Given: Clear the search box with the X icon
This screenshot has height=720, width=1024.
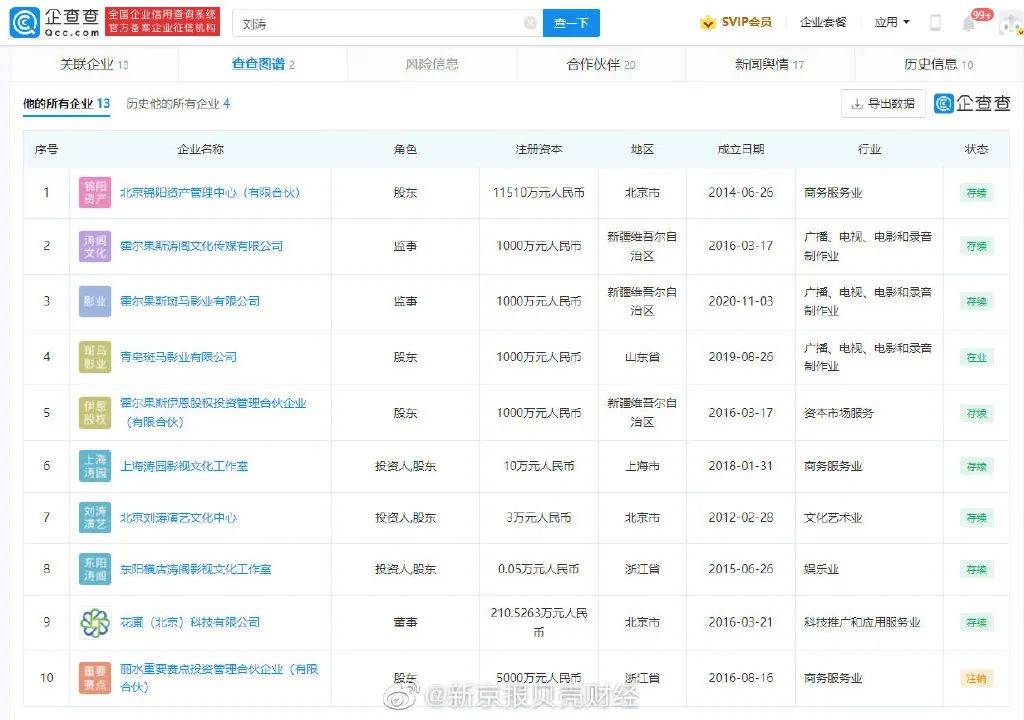Looking at the screenshot, I should point(530,23).
